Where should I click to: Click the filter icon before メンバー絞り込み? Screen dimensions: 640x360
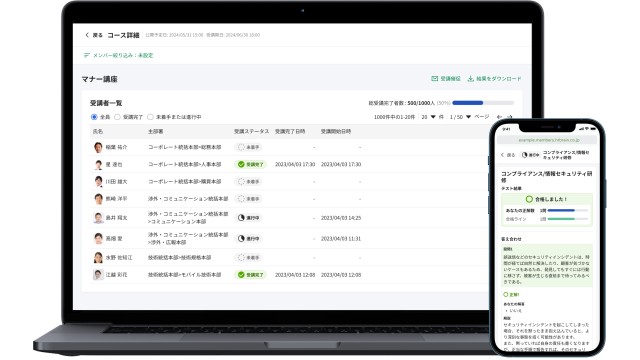[x=87, y=55]
